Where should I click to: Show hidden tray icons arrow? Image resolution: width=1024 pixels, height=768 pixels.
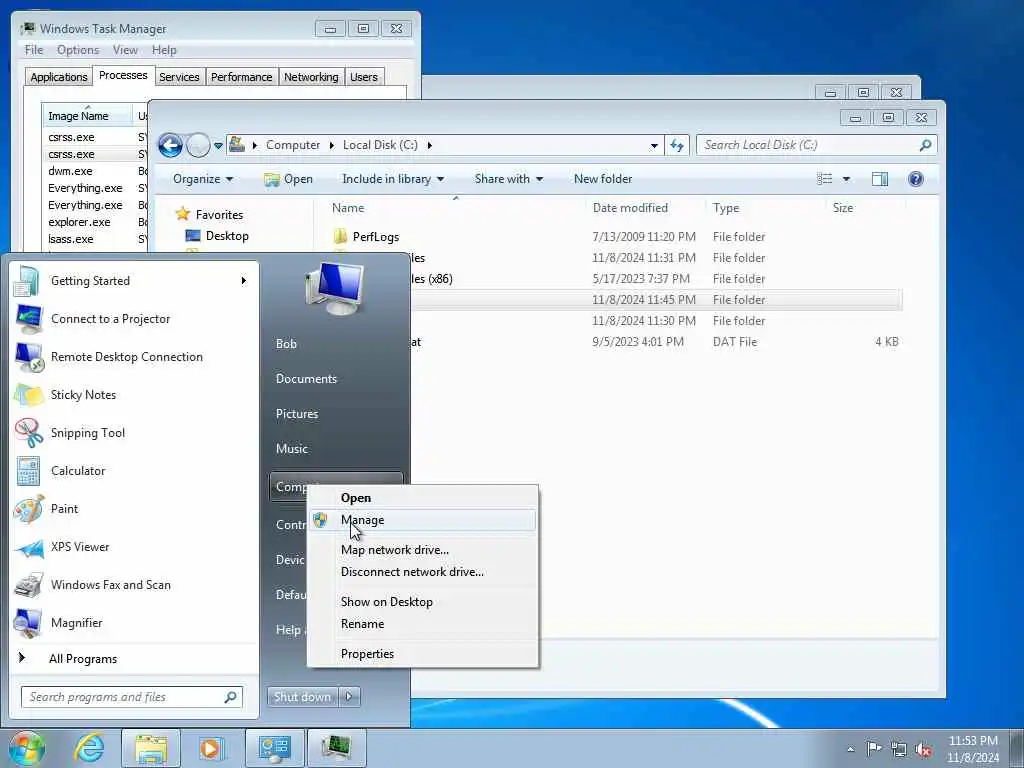850,749
